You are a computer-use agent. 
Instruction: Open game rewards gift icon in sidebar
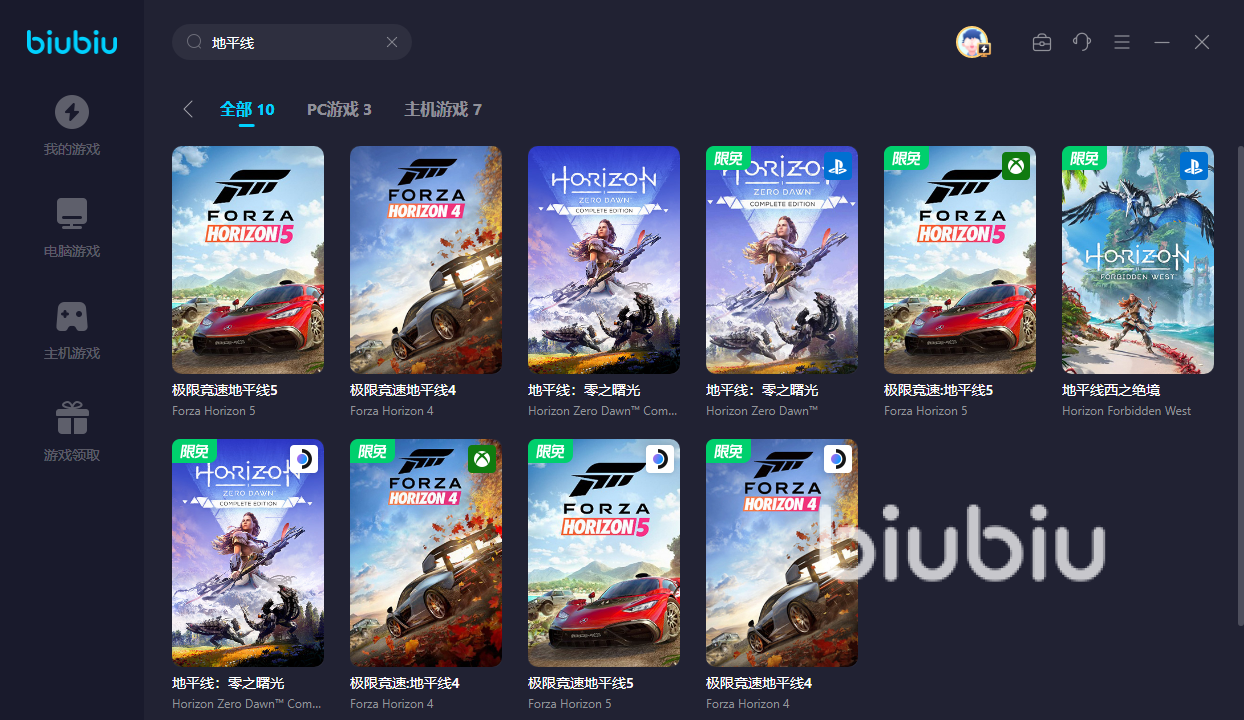point(71,418)
